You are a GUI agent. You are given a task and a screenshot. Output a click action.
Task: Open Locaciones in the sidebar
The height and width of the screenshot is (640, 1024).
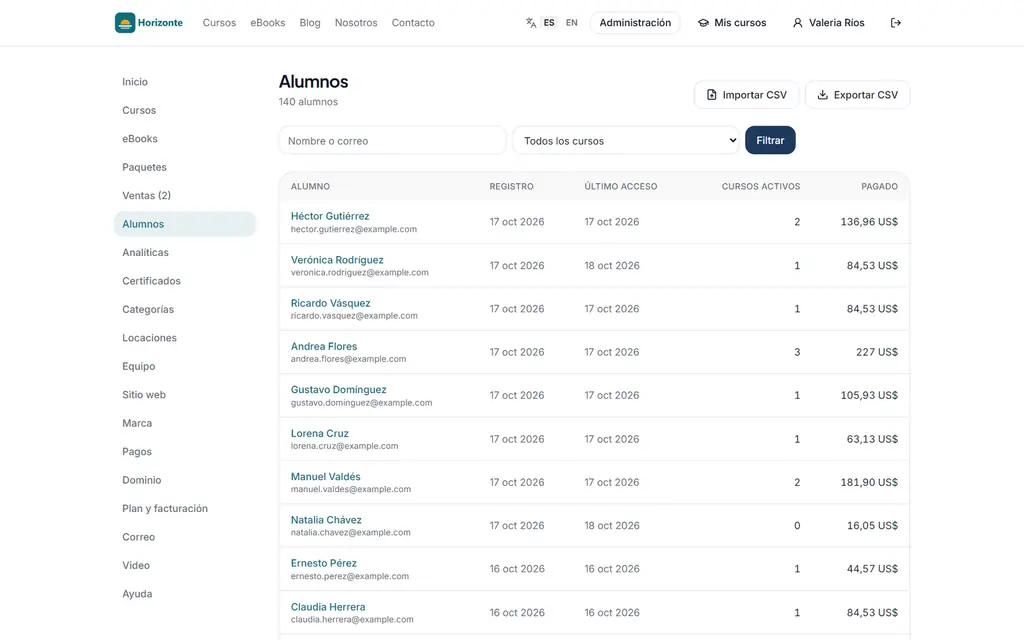point(185,338)
